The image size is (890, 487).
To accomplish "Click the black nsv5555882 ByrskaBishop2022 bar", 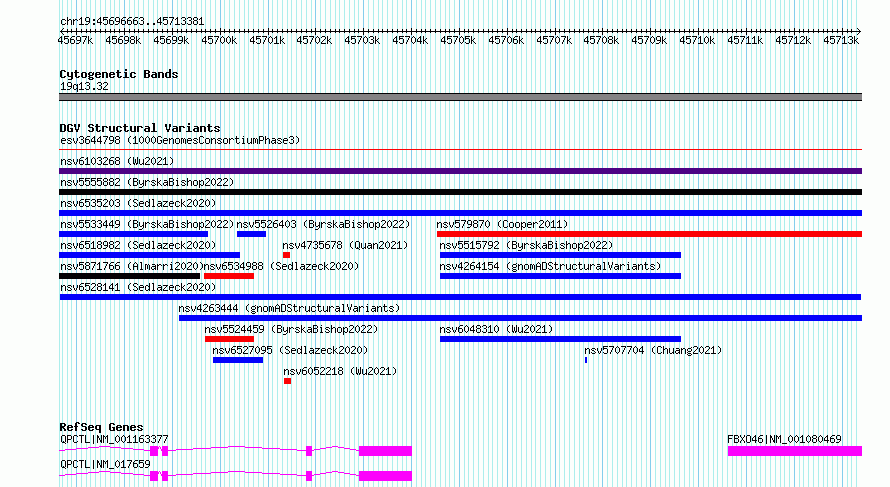I will [460, 192].
